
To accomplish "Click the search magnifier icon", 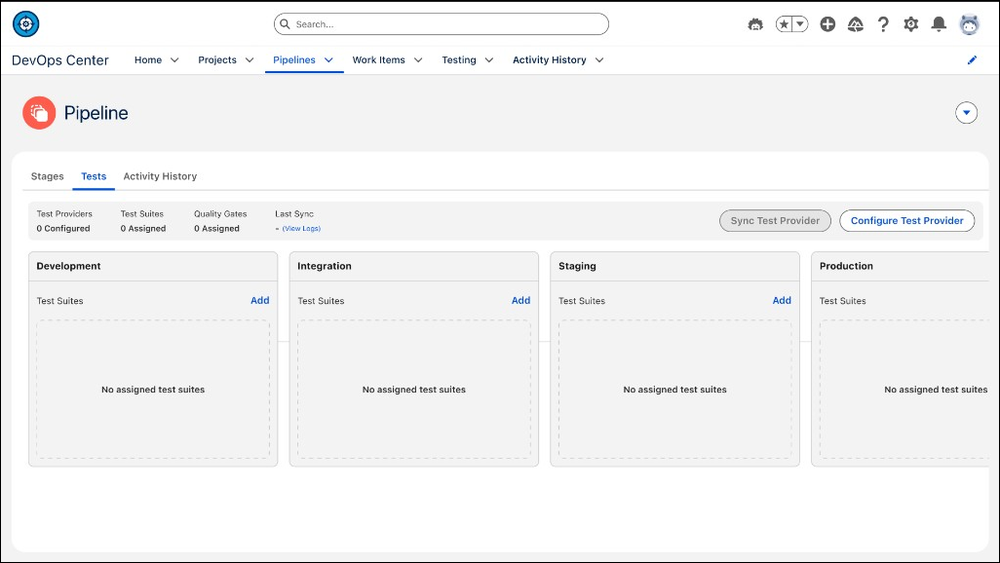I will point(285,24).
